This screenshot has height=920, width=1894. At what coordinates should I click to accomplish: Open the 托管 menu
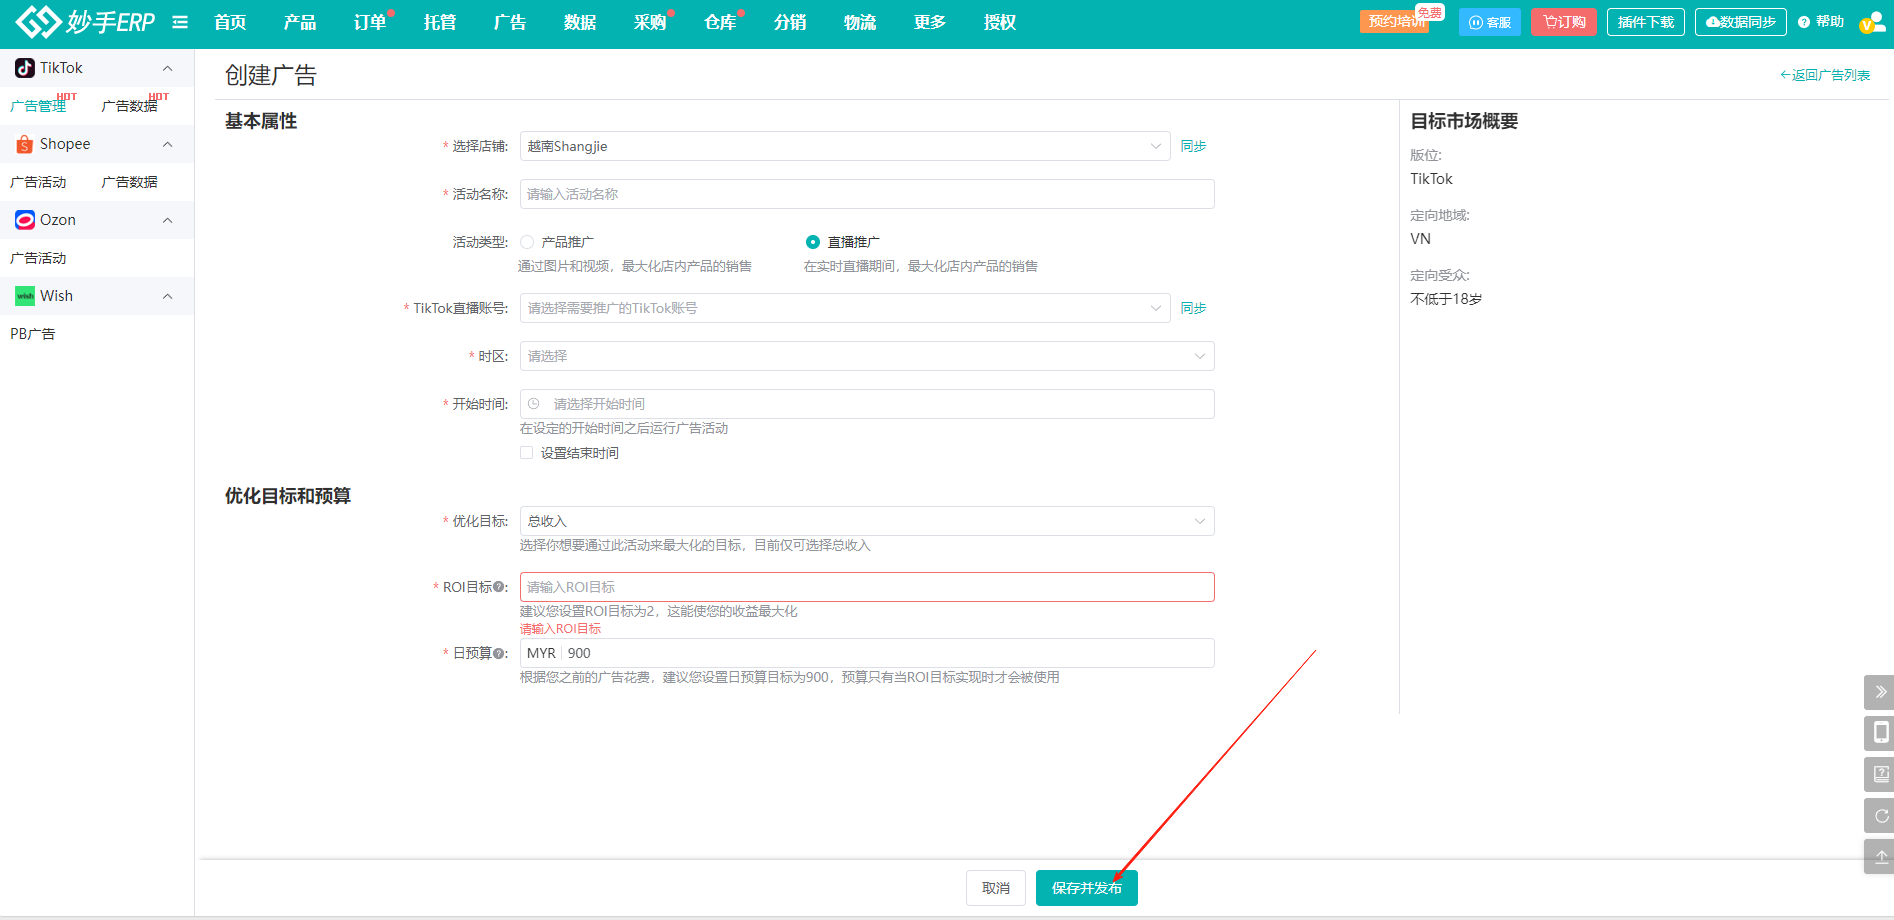[440, 22]
